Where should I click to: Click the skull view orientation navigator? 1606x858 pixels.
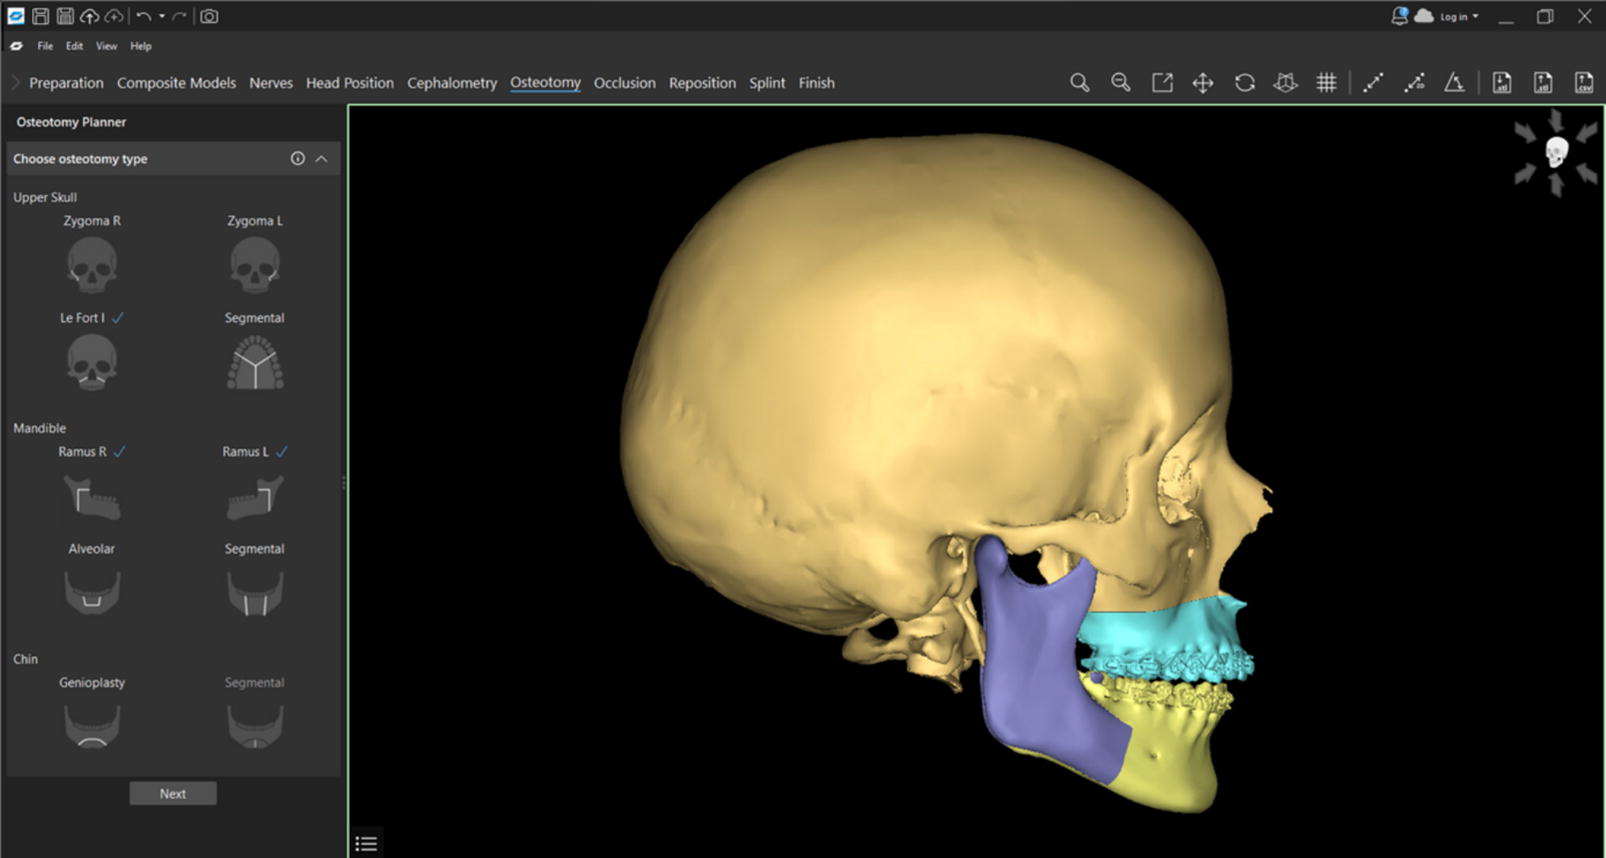(1555, 153)
